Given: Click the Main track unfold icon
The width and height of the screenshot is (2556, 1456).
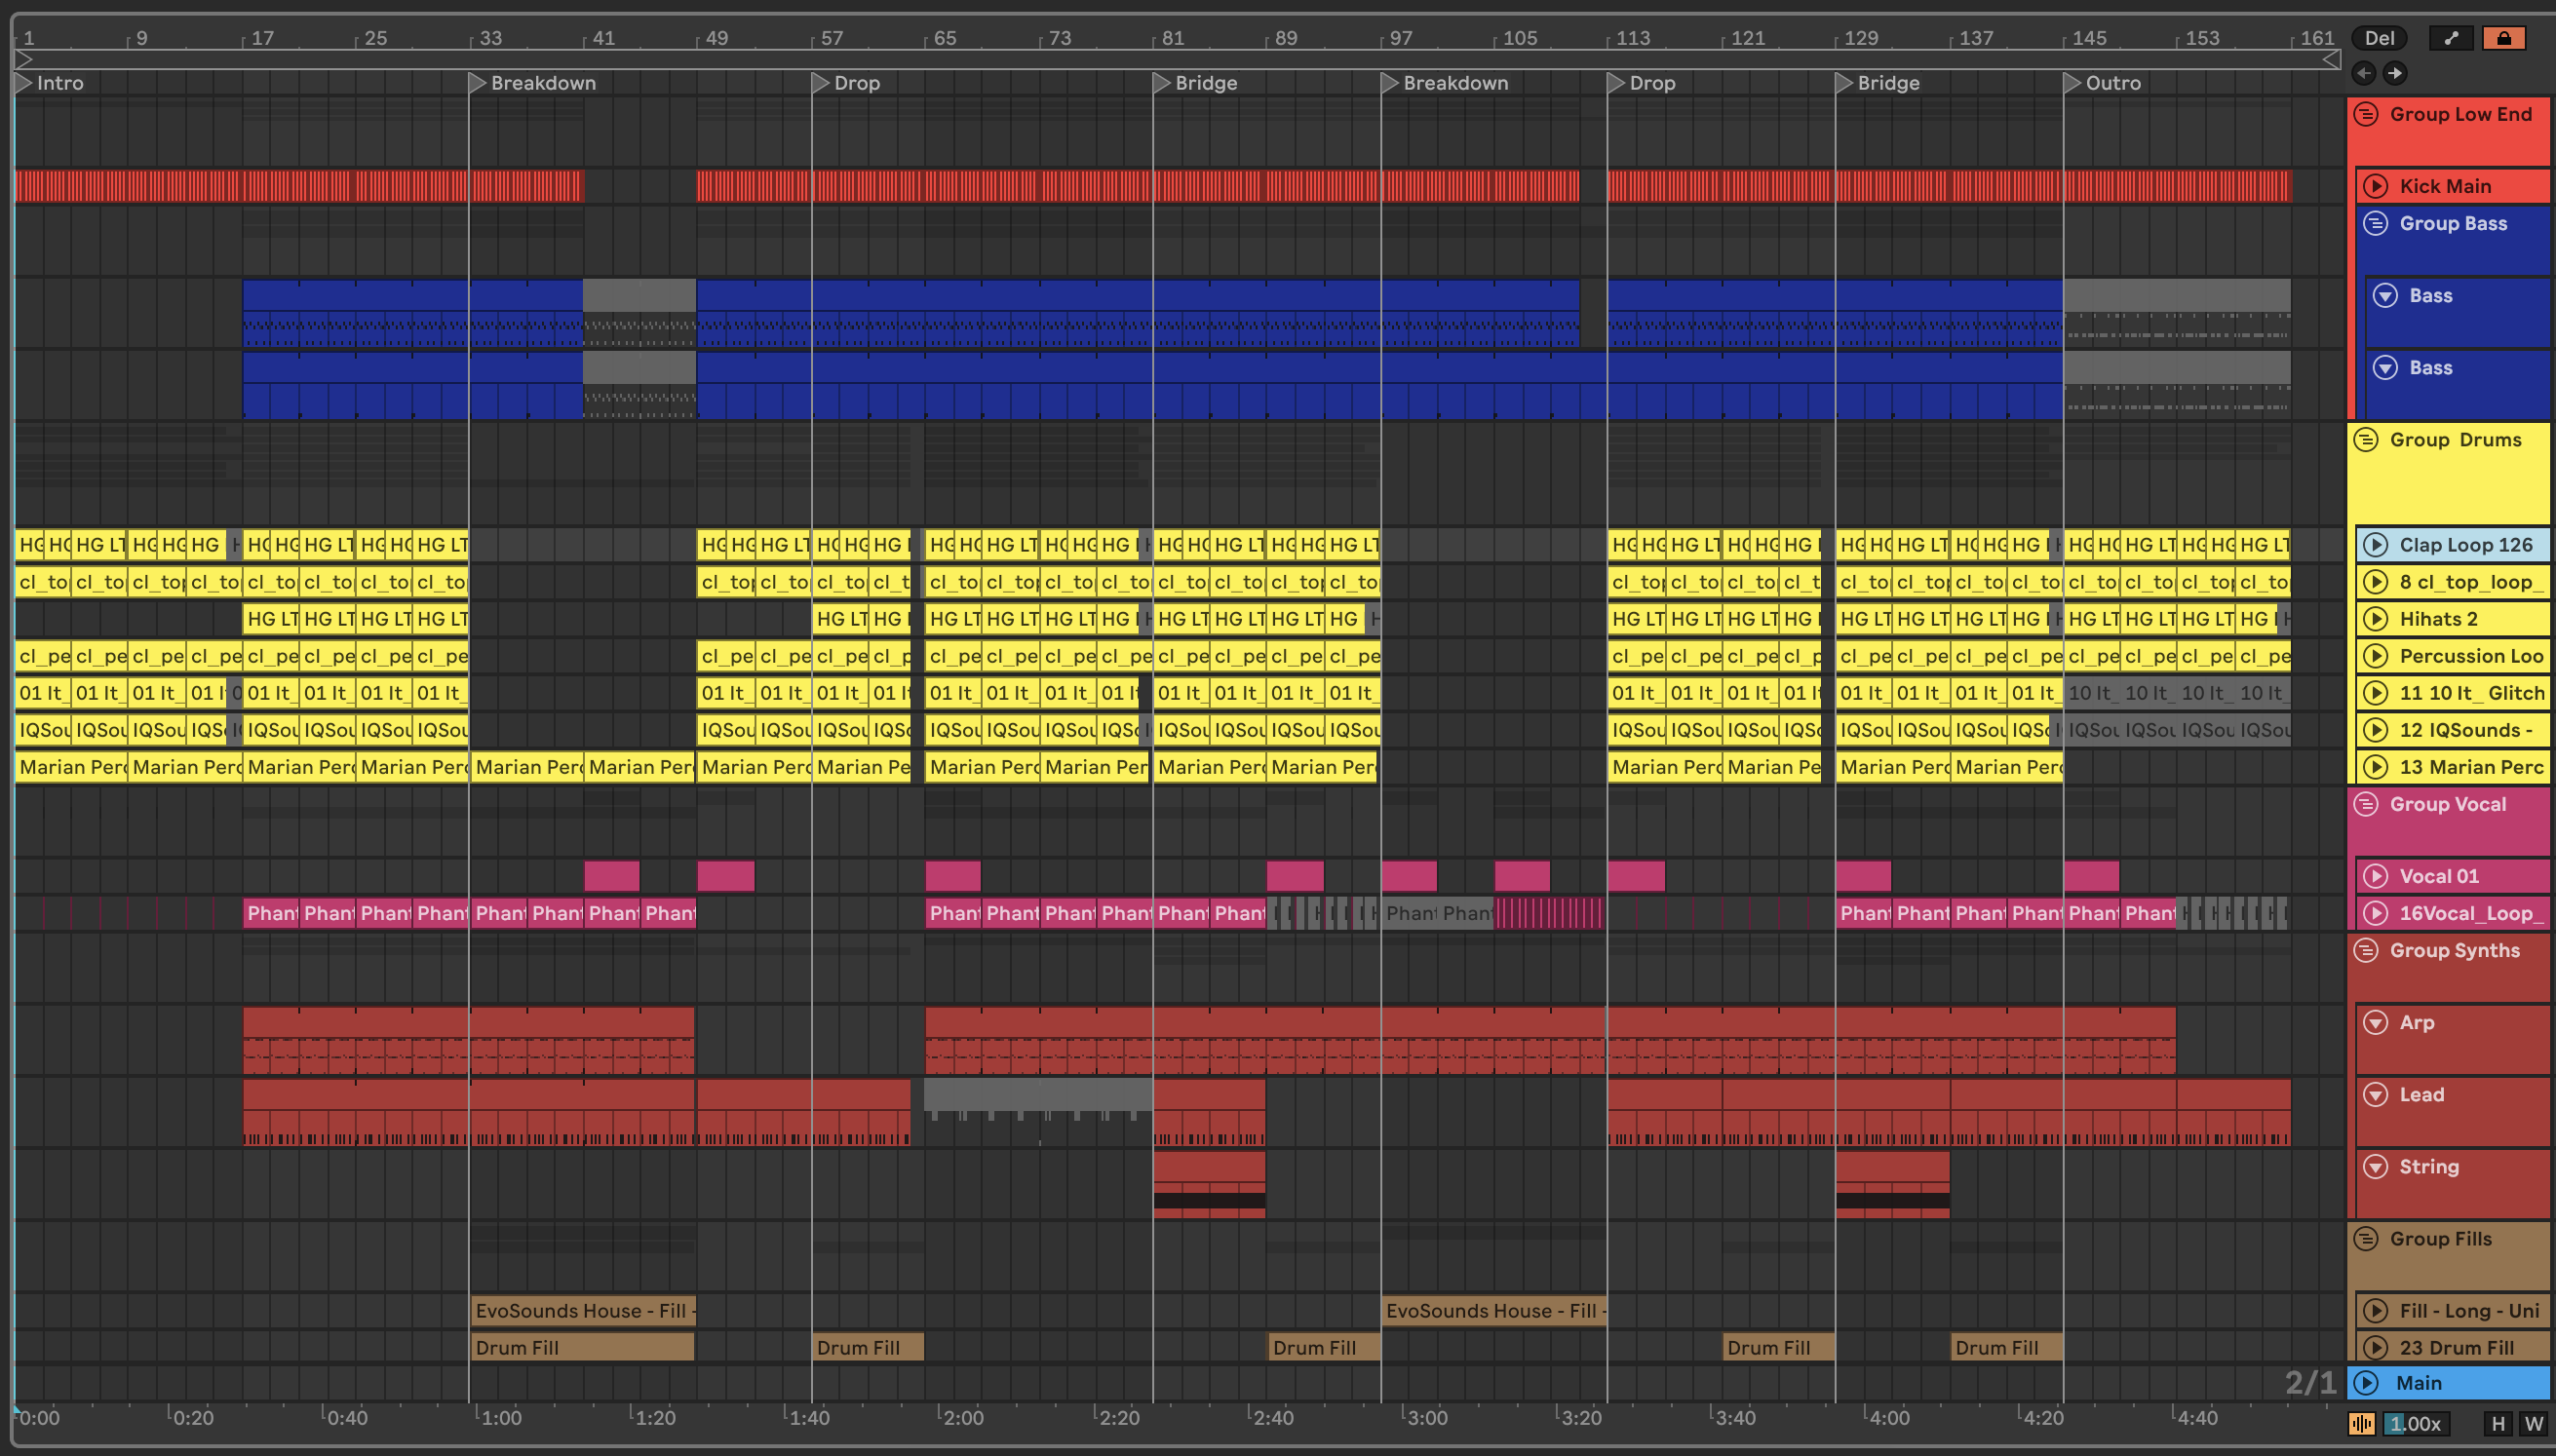Looking at the screenshot, I should tap(2366, 1383).
